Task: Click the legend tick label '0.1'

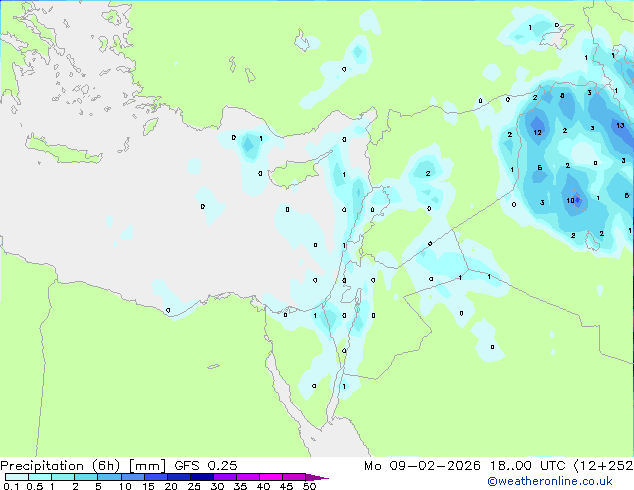Action: click(x=11, y=486)
